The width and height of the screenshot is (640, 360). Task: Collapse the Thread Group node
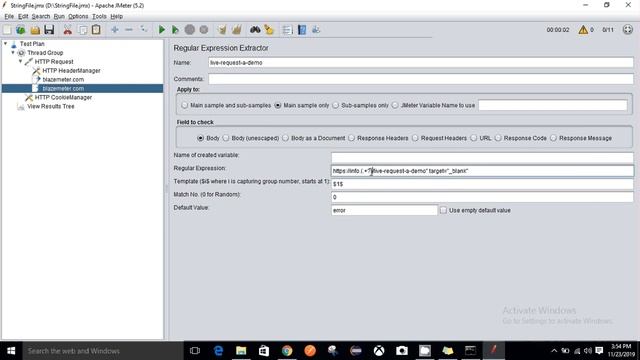(x=13, y=52)
